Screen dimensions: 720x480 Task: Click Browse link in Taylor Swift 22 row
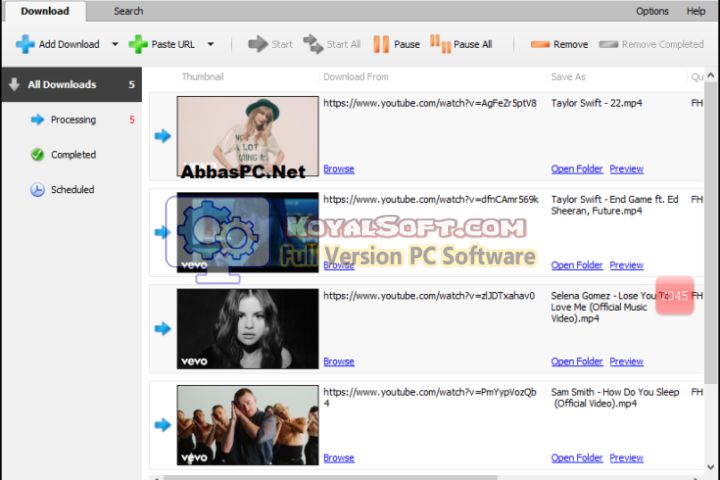coord(339,169)
